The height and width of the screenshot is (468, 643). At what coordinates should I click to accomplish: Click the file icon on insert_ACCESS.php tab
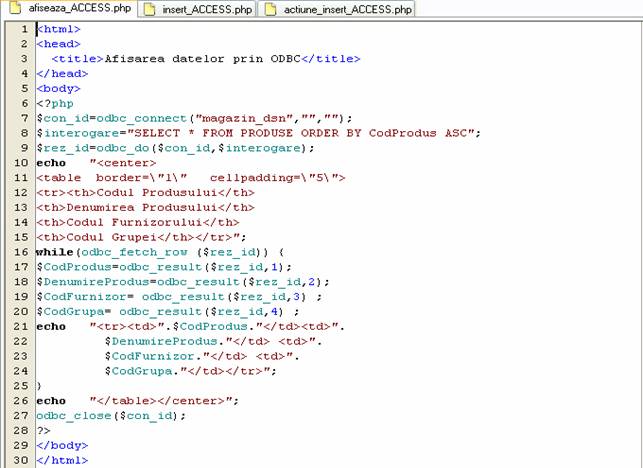[150, 9]
